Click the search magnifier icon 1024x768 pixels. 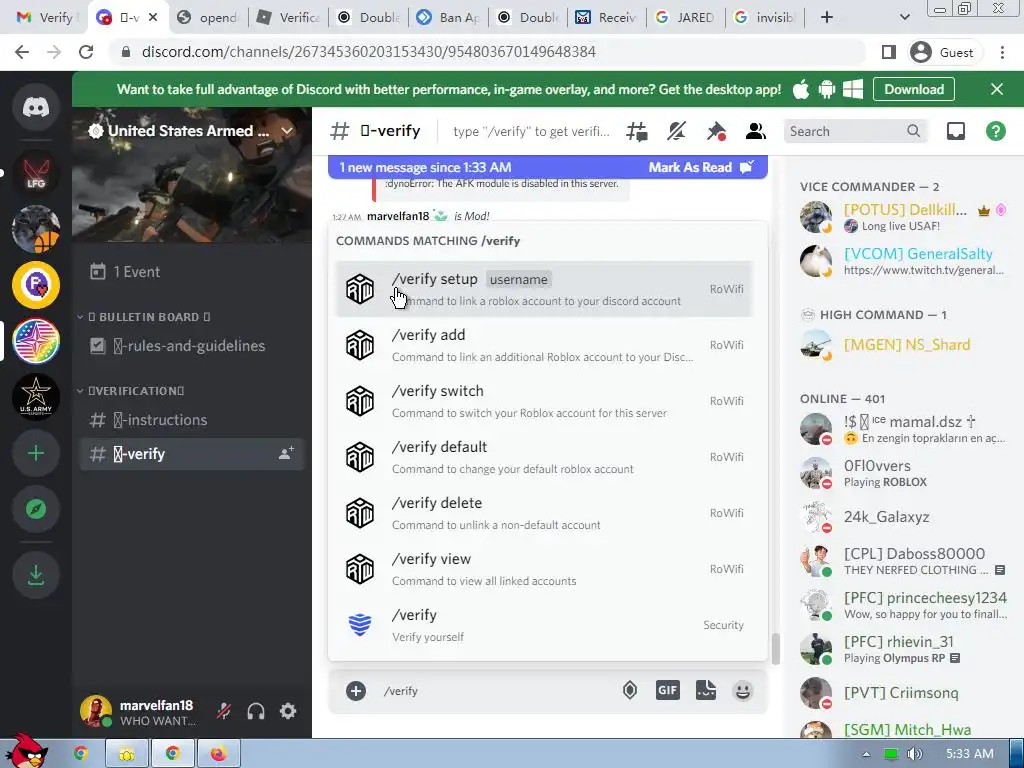913,131
